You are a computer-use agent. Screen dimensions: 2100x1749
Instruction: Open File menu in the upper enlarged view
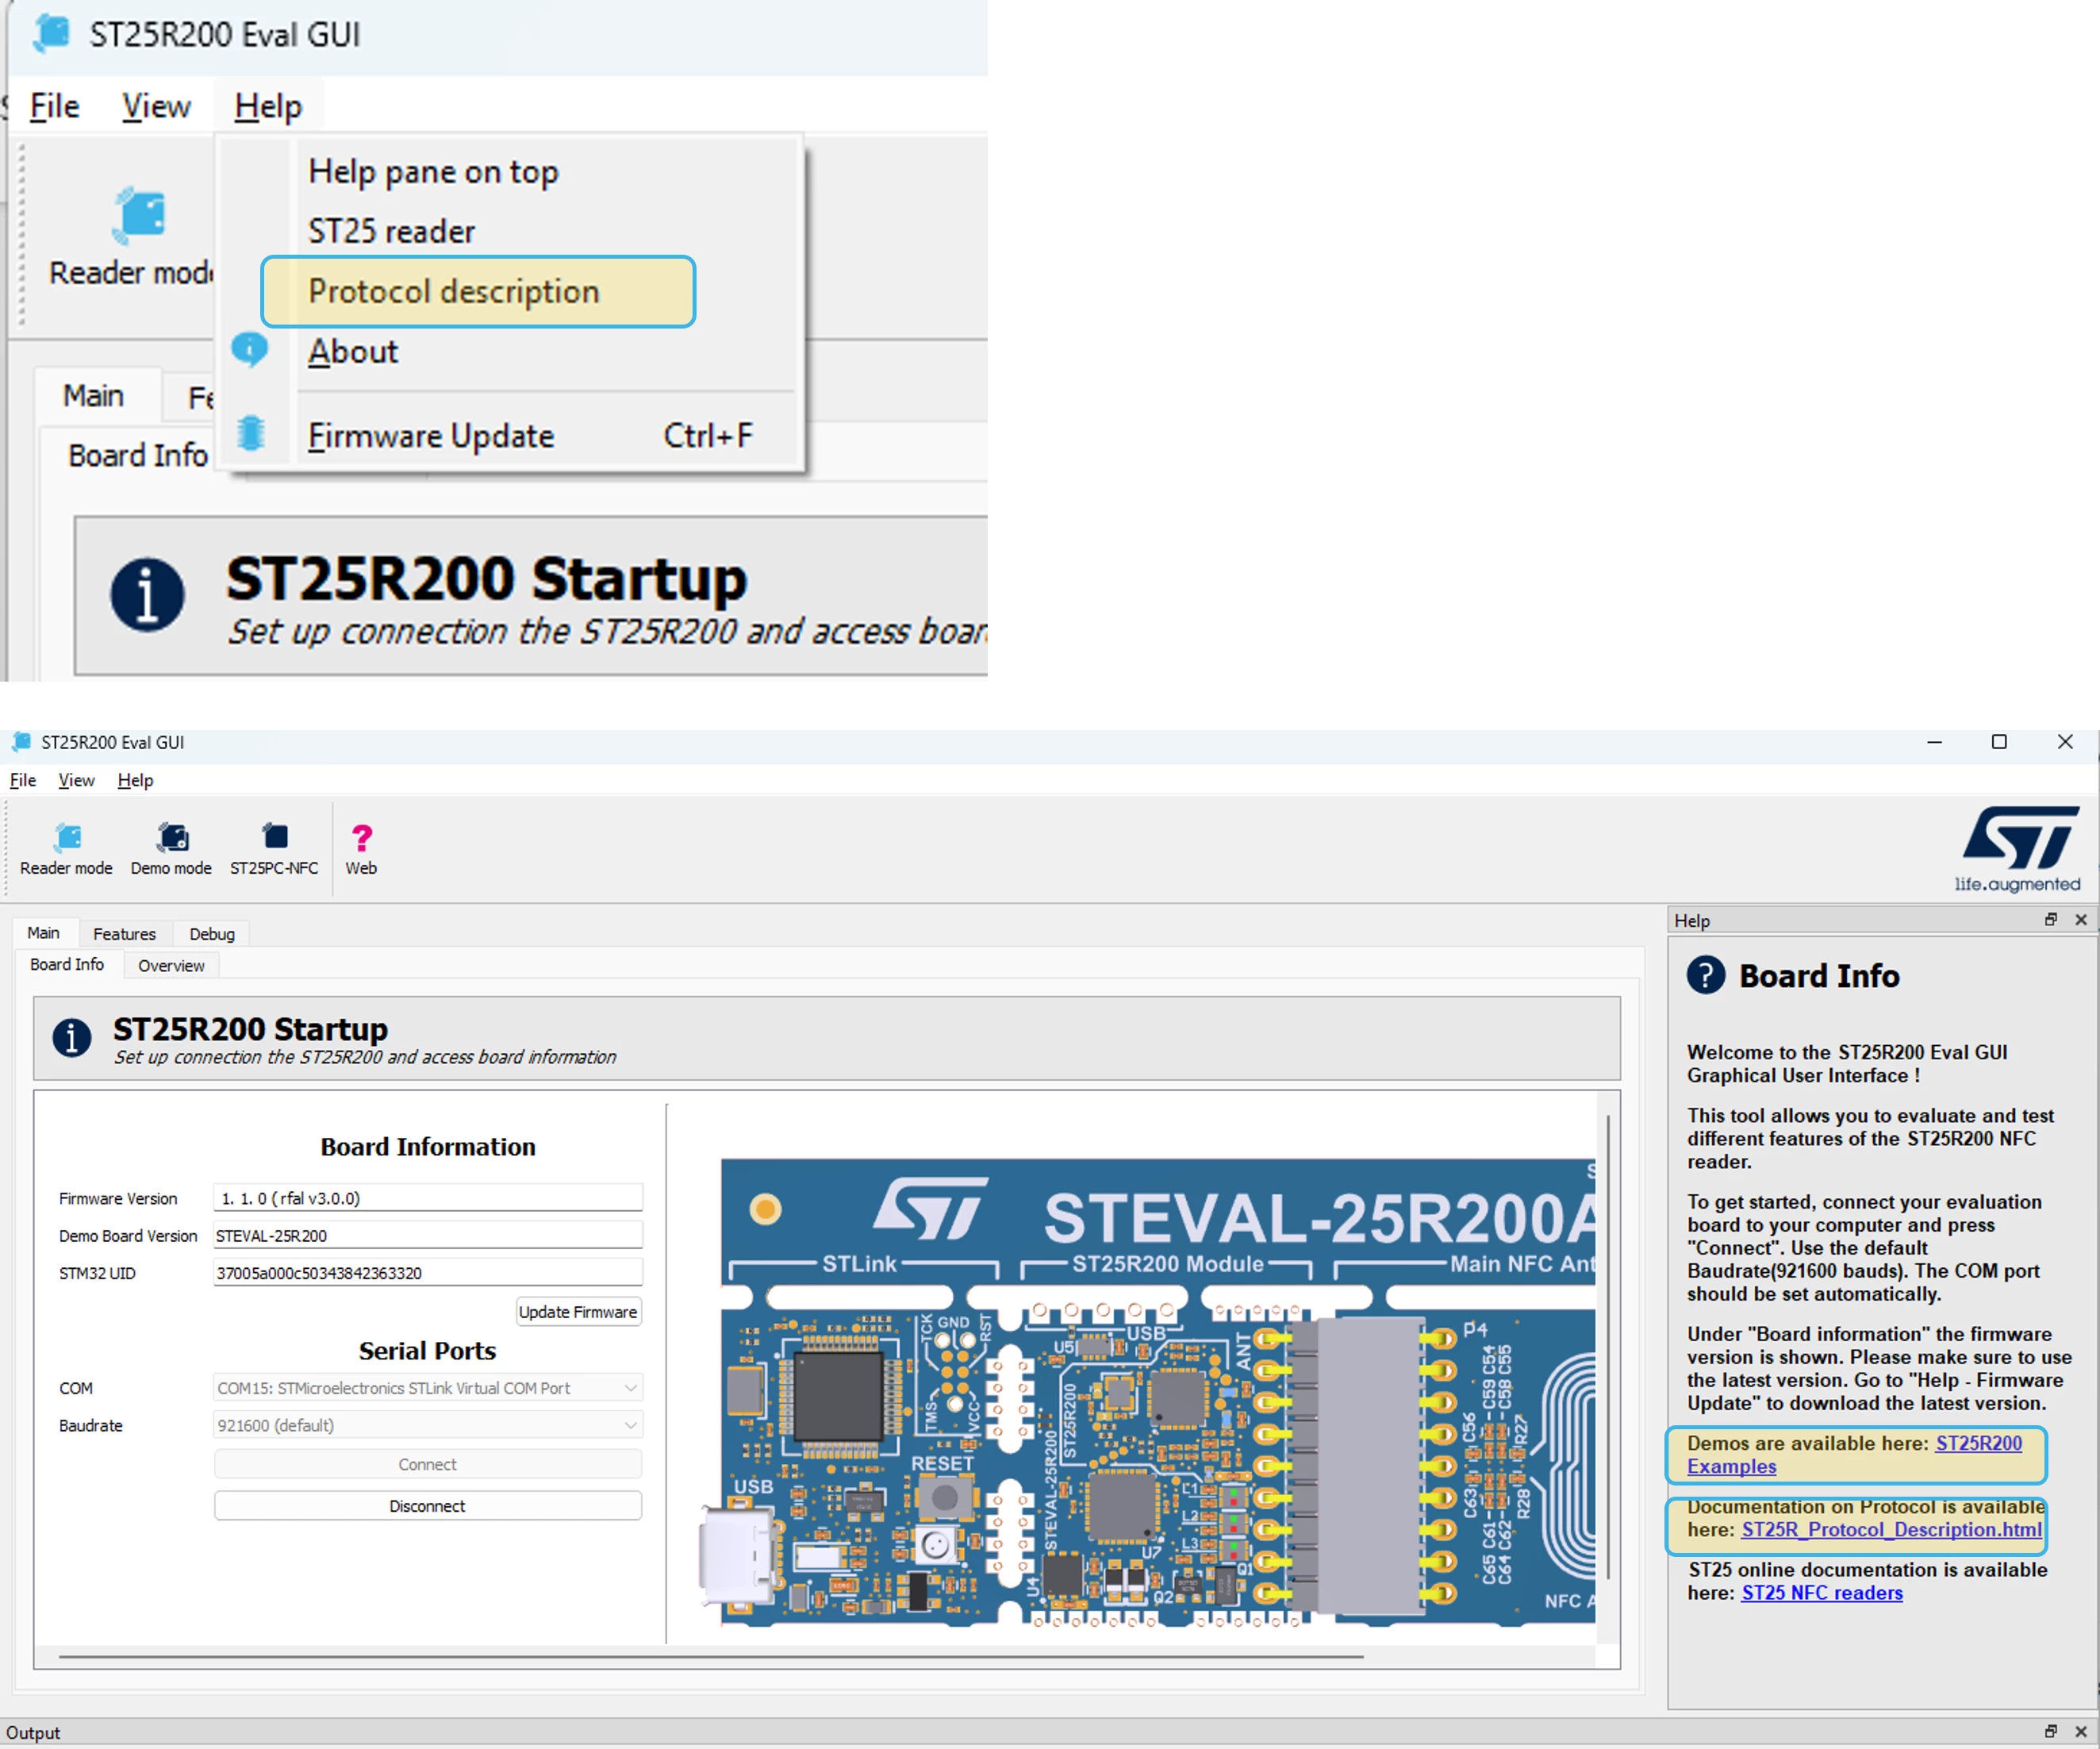tap(54, 106)
